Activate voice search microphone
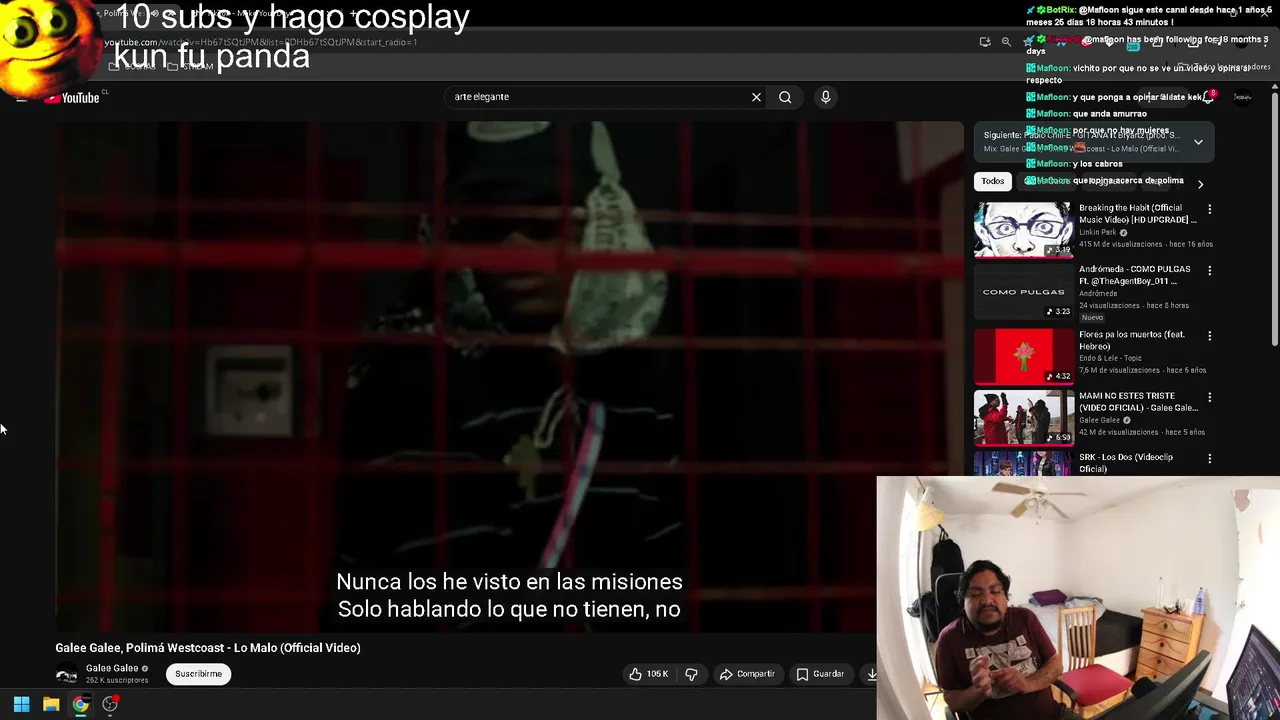Screen dimensions: 1280x720 (825, 97)
